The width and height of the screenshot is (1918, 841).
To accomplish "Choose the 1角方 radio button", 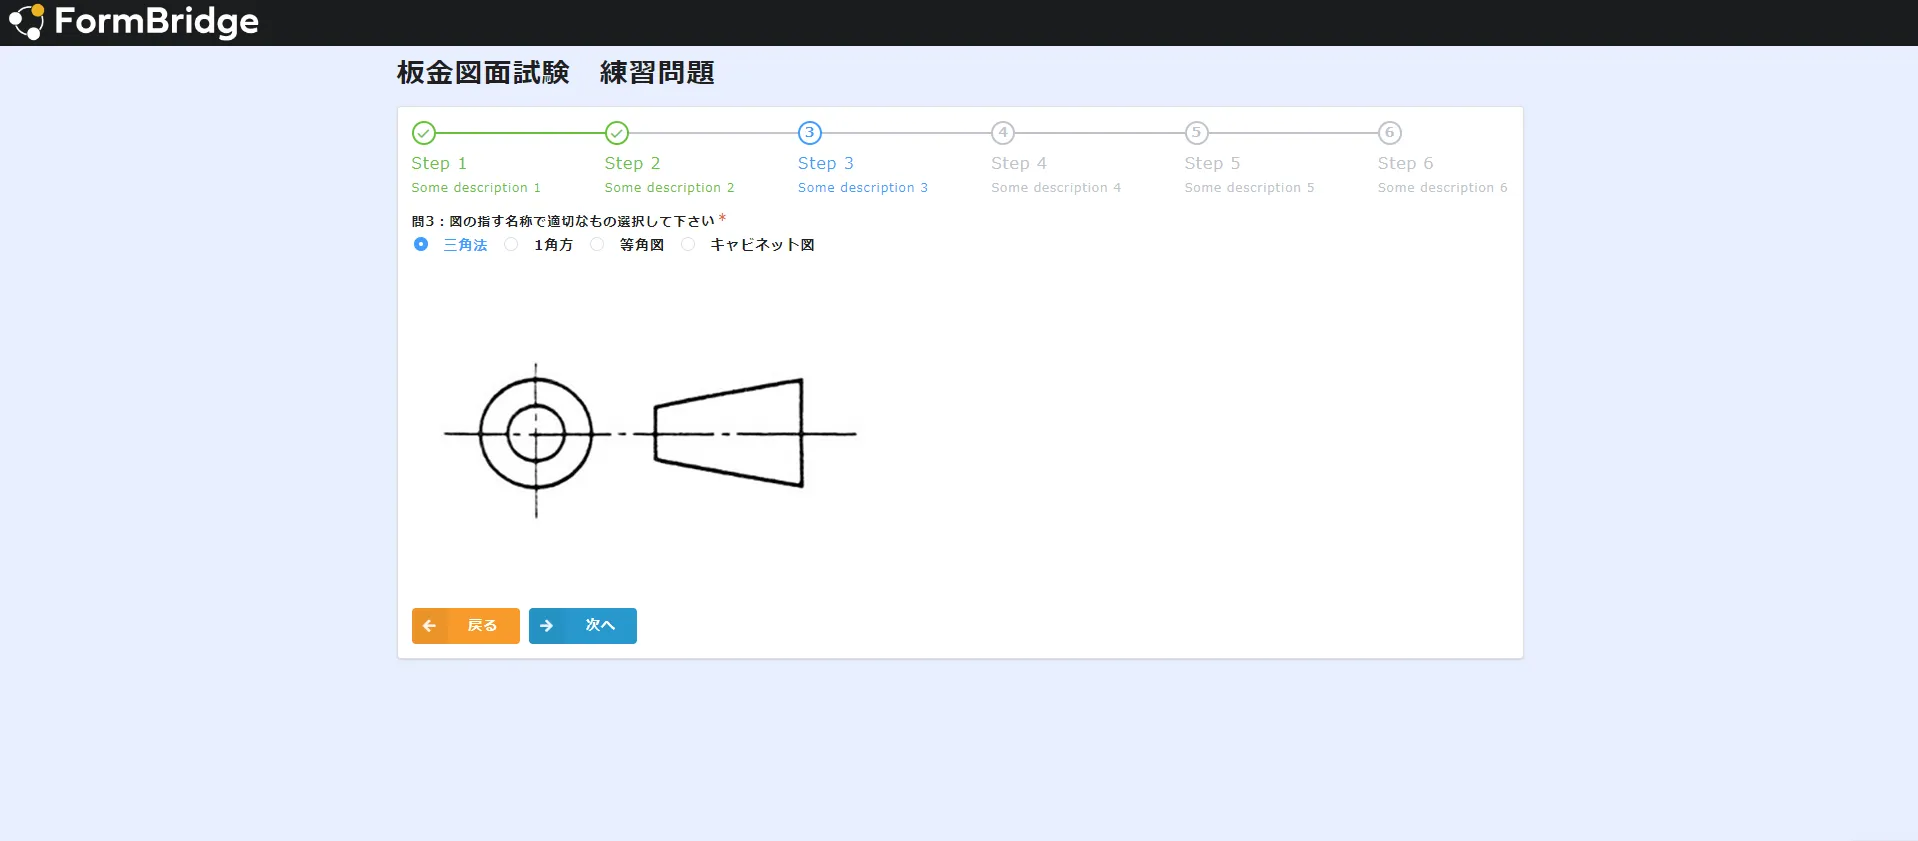I will point(511,245).
